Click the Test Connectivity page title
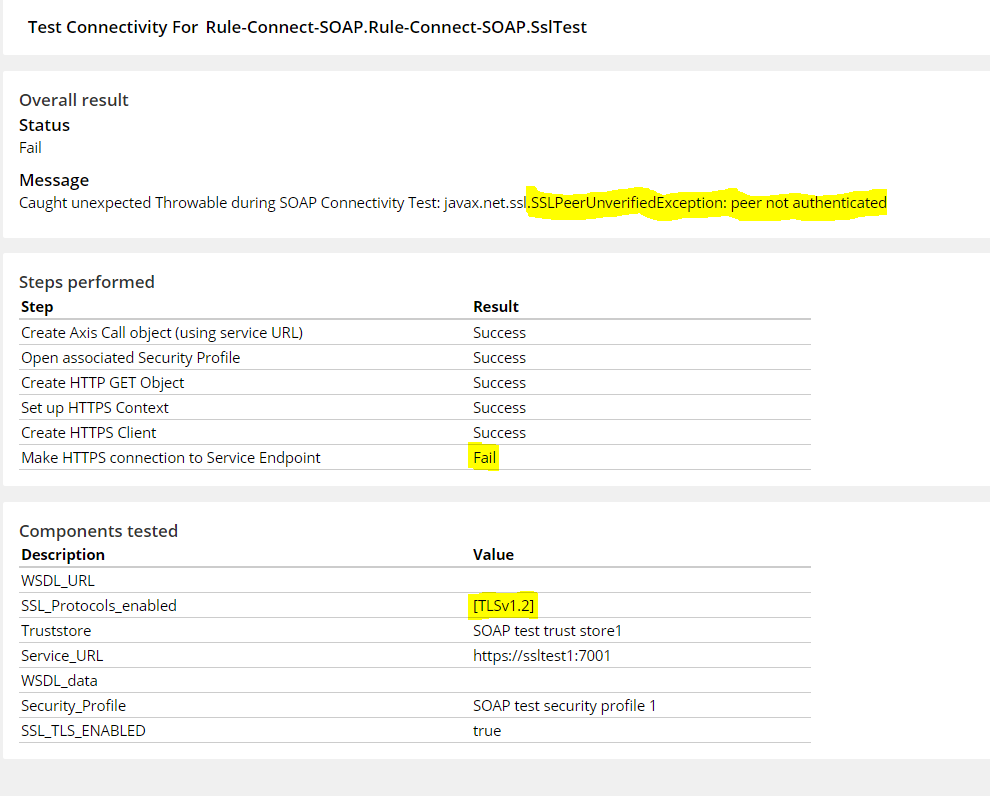This screenshot has width=990, height=796. point(307,27)
